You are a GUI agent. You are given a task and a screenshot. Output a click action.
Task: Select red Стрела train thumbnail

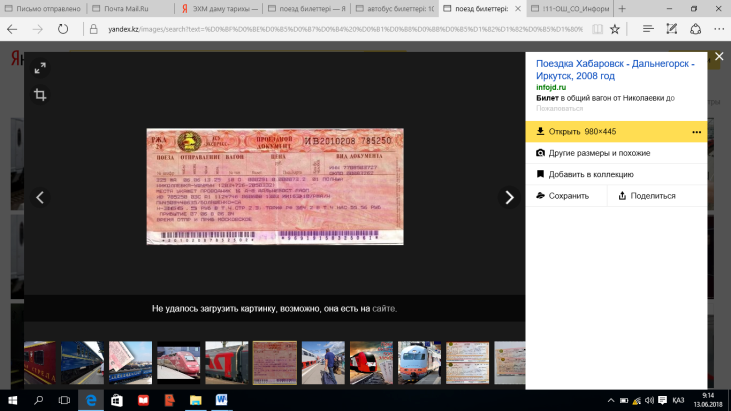point(40,363)
